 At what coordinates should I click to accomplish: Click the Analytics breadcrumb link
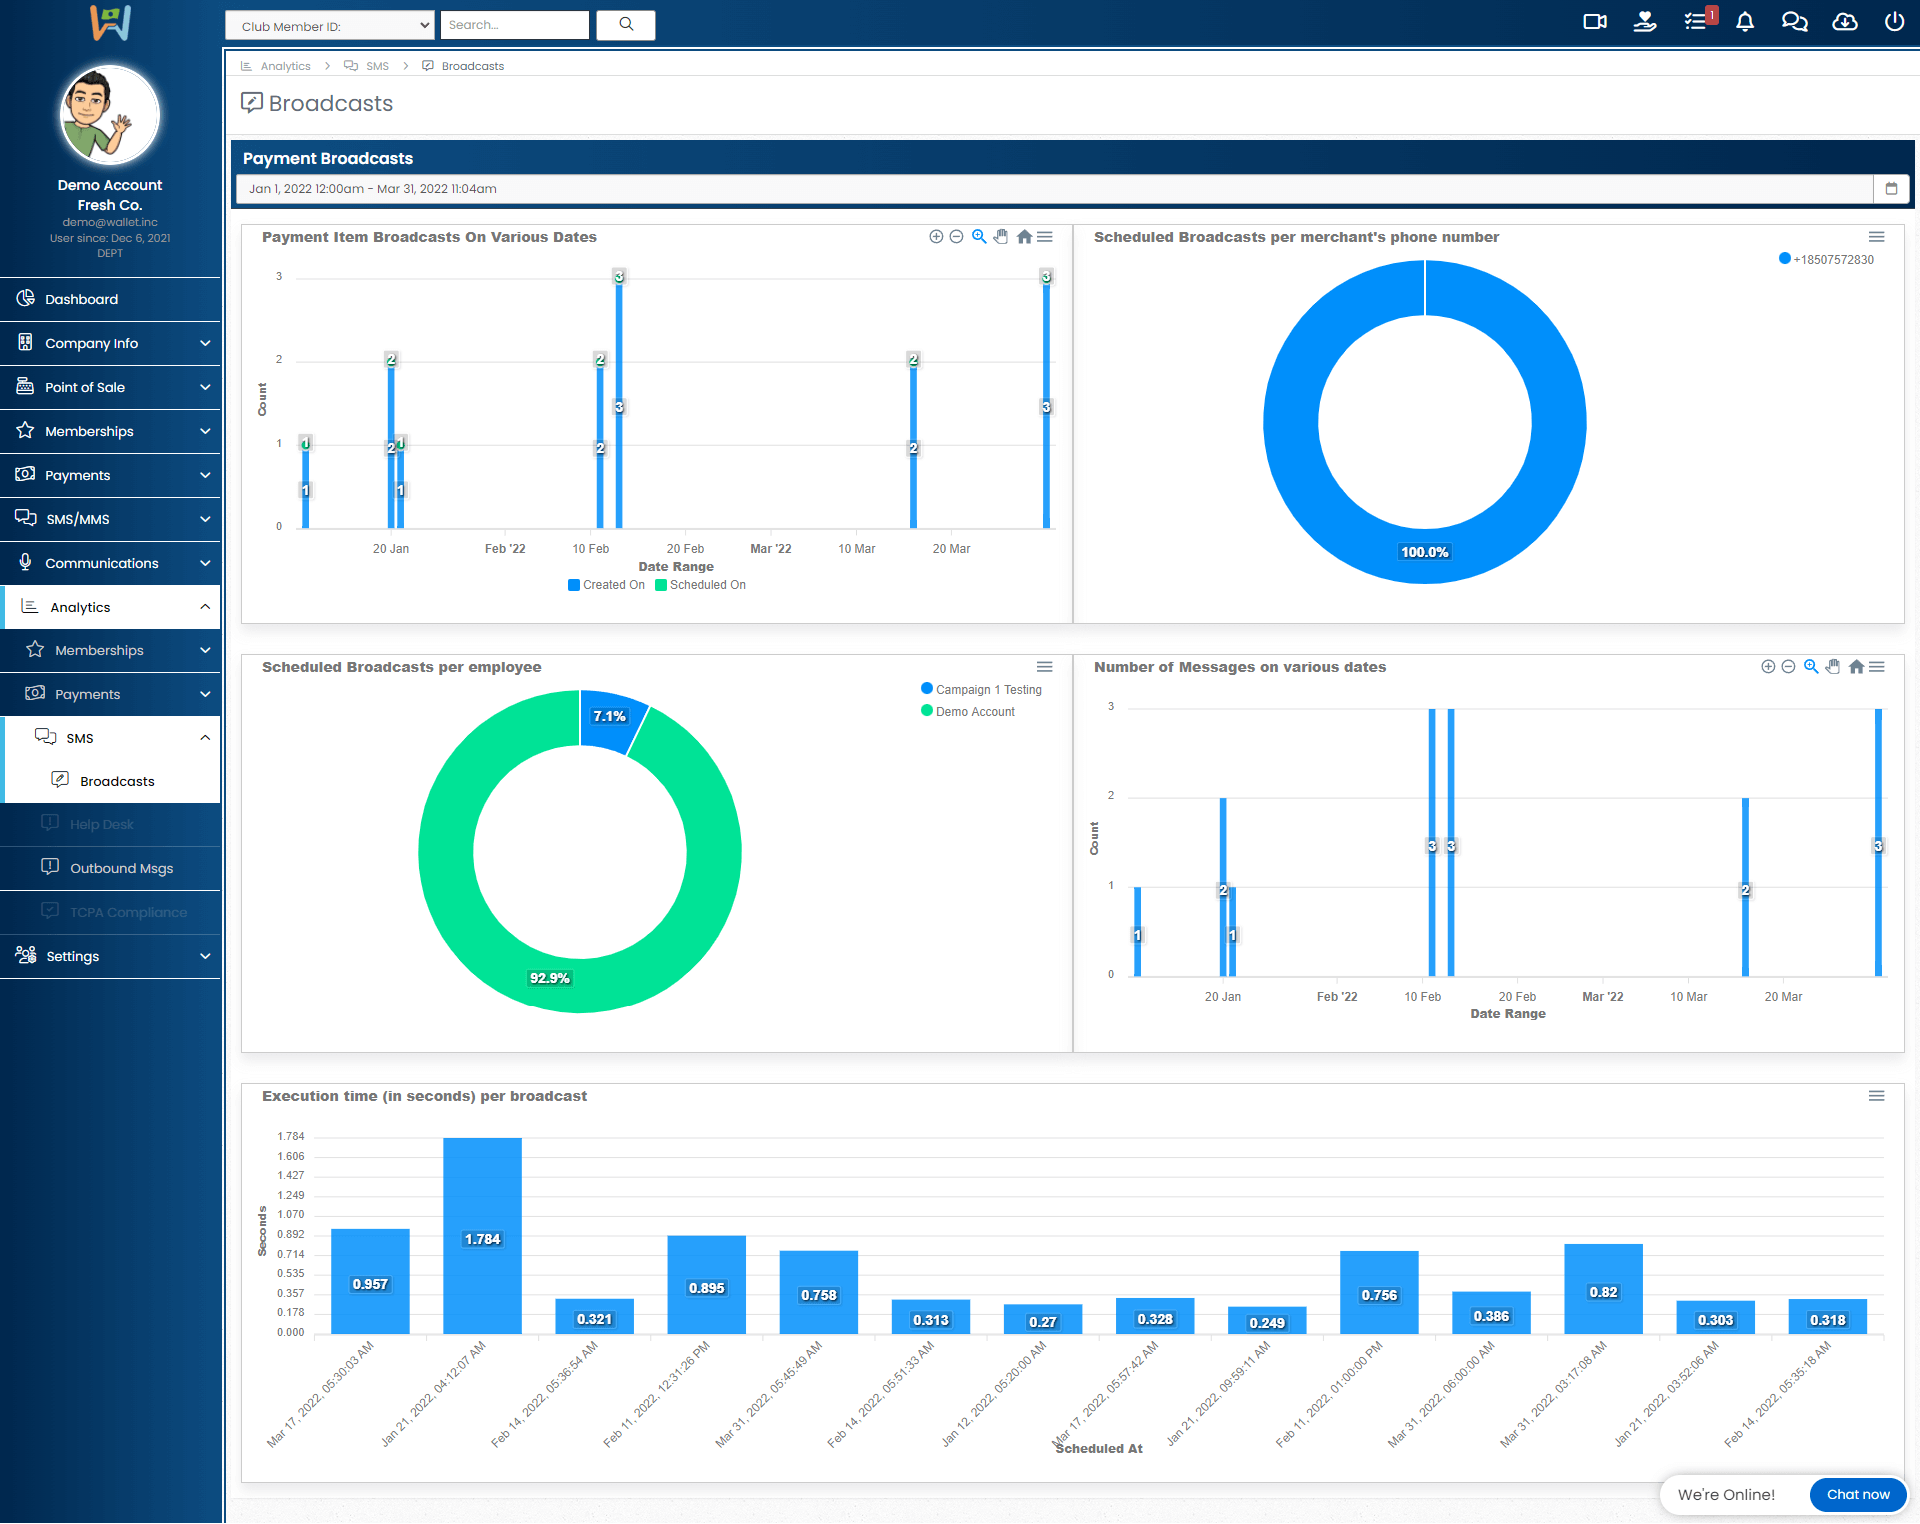coord(285,66)
